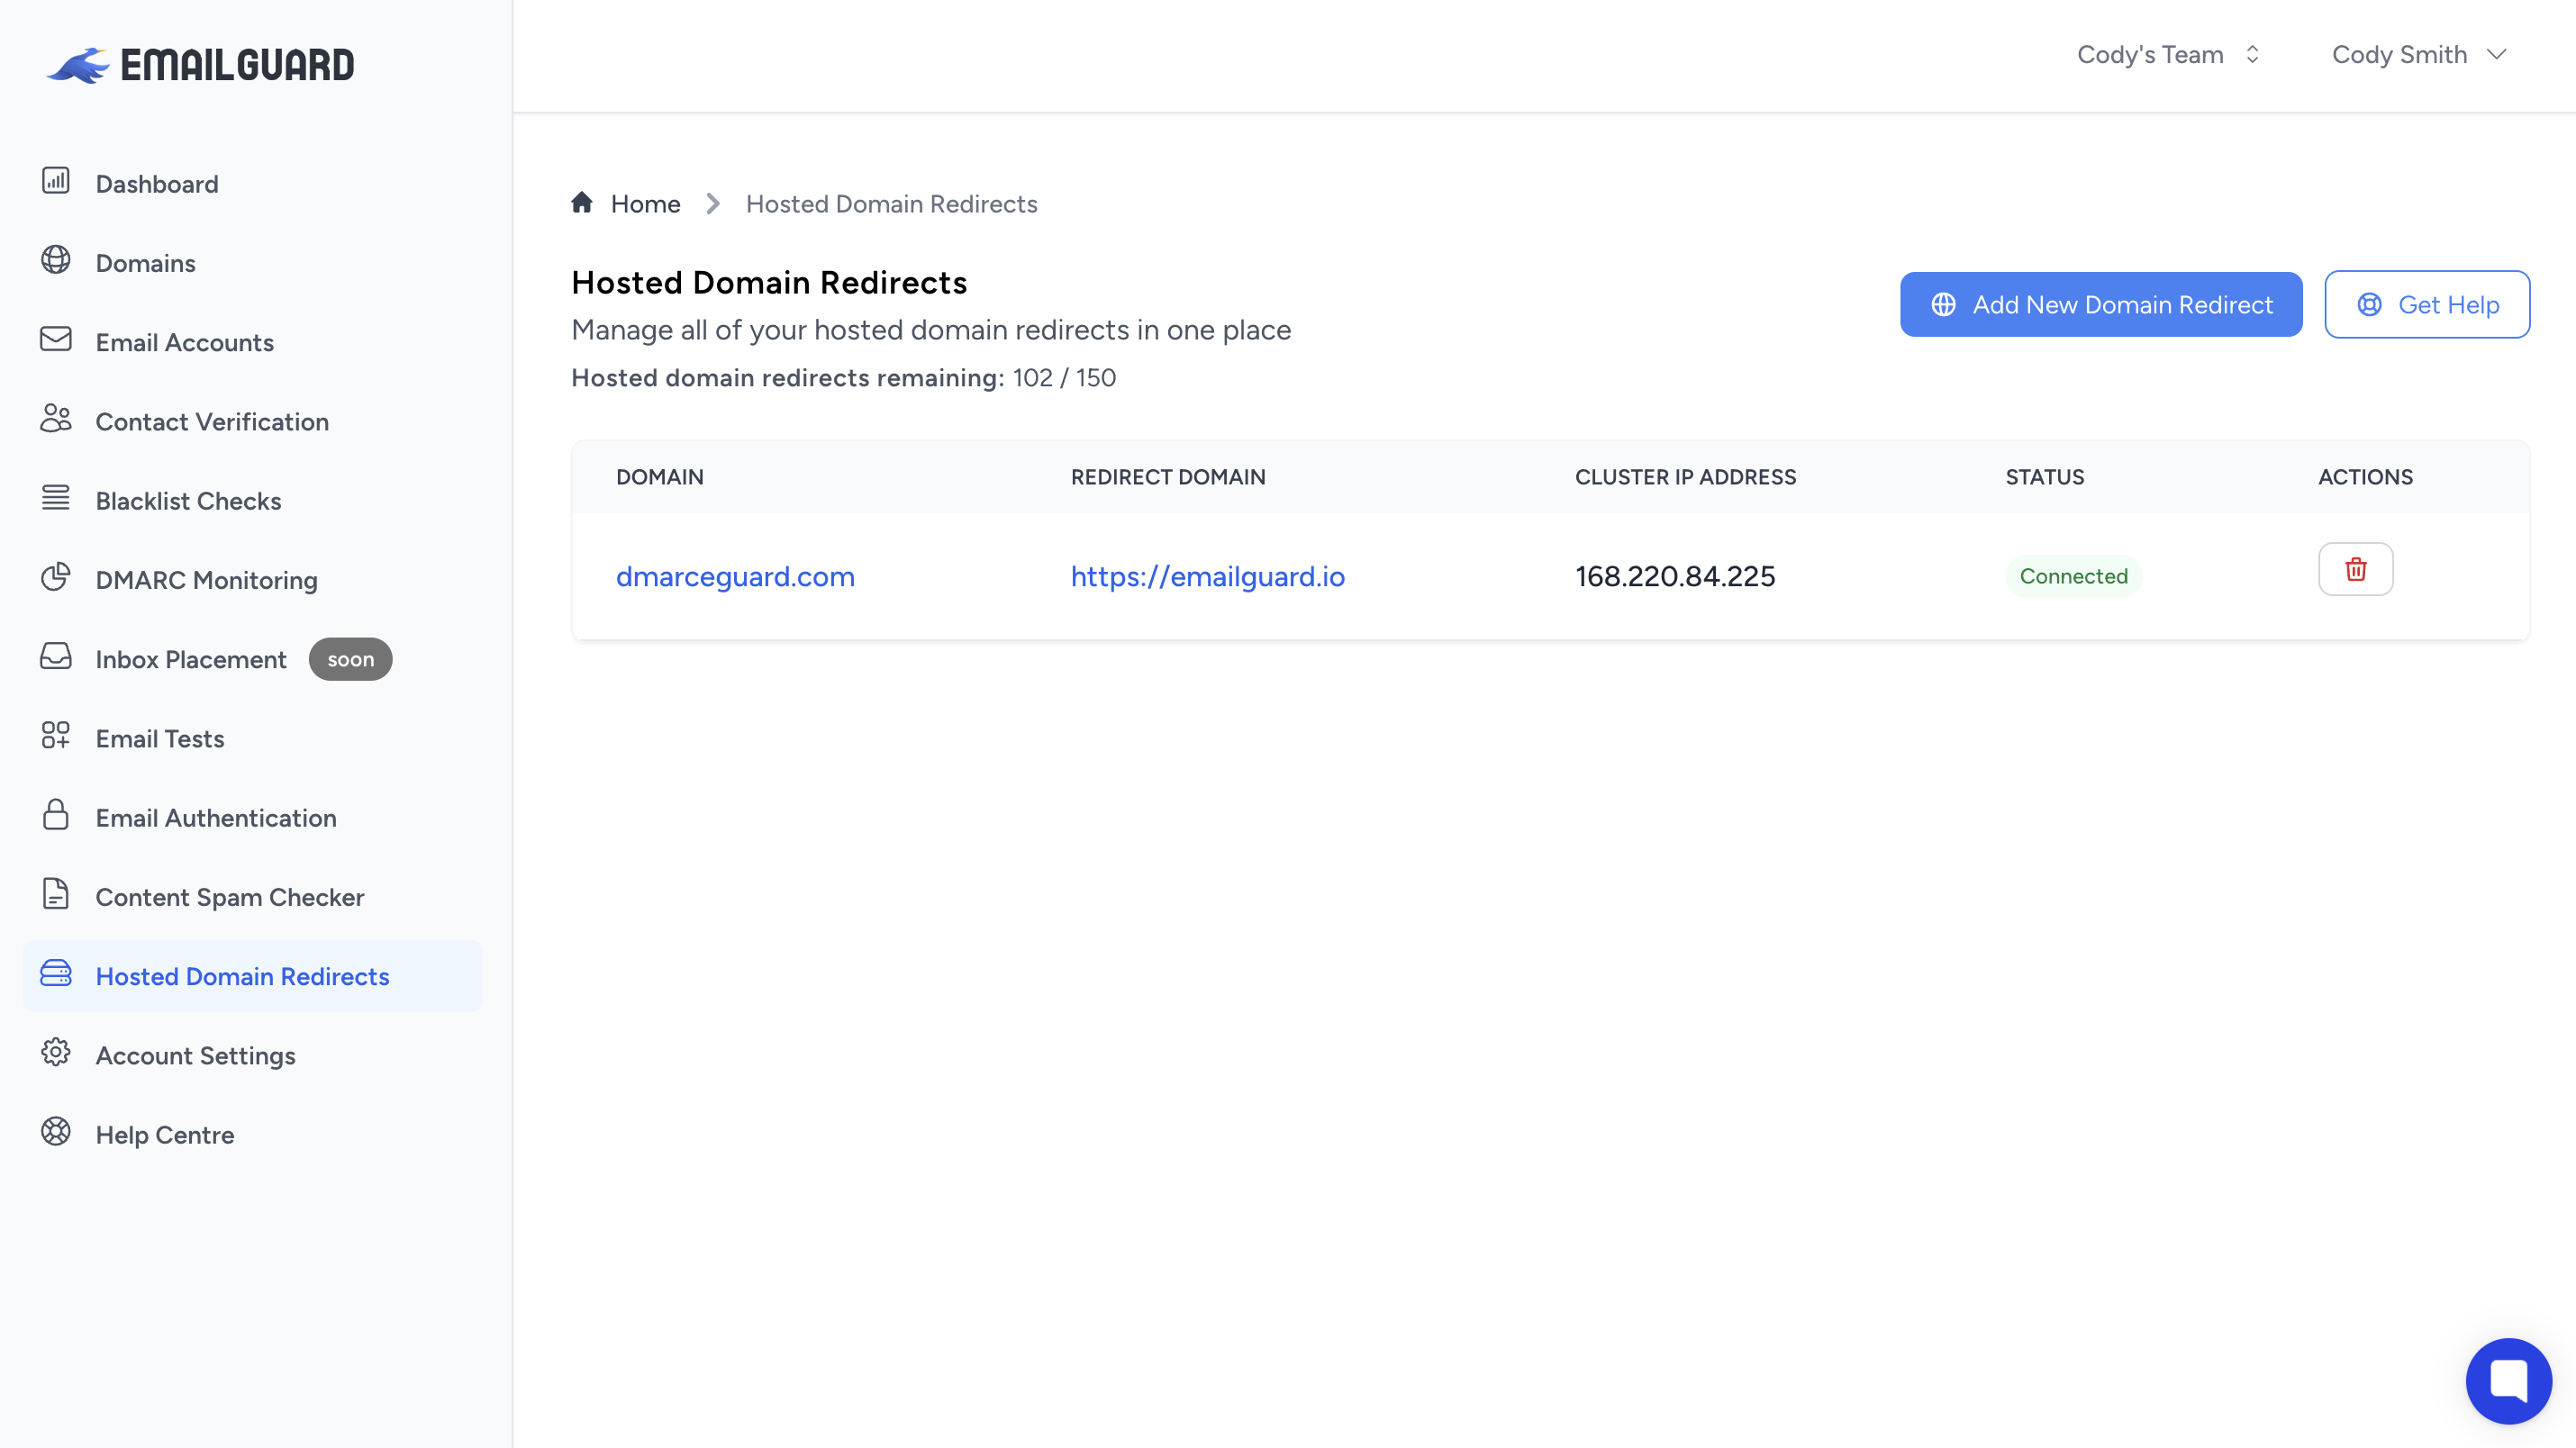This screenshot has width=2576, height=1448.
Task: Click the DMARC Monitoring pie icon
Action: 56,577
